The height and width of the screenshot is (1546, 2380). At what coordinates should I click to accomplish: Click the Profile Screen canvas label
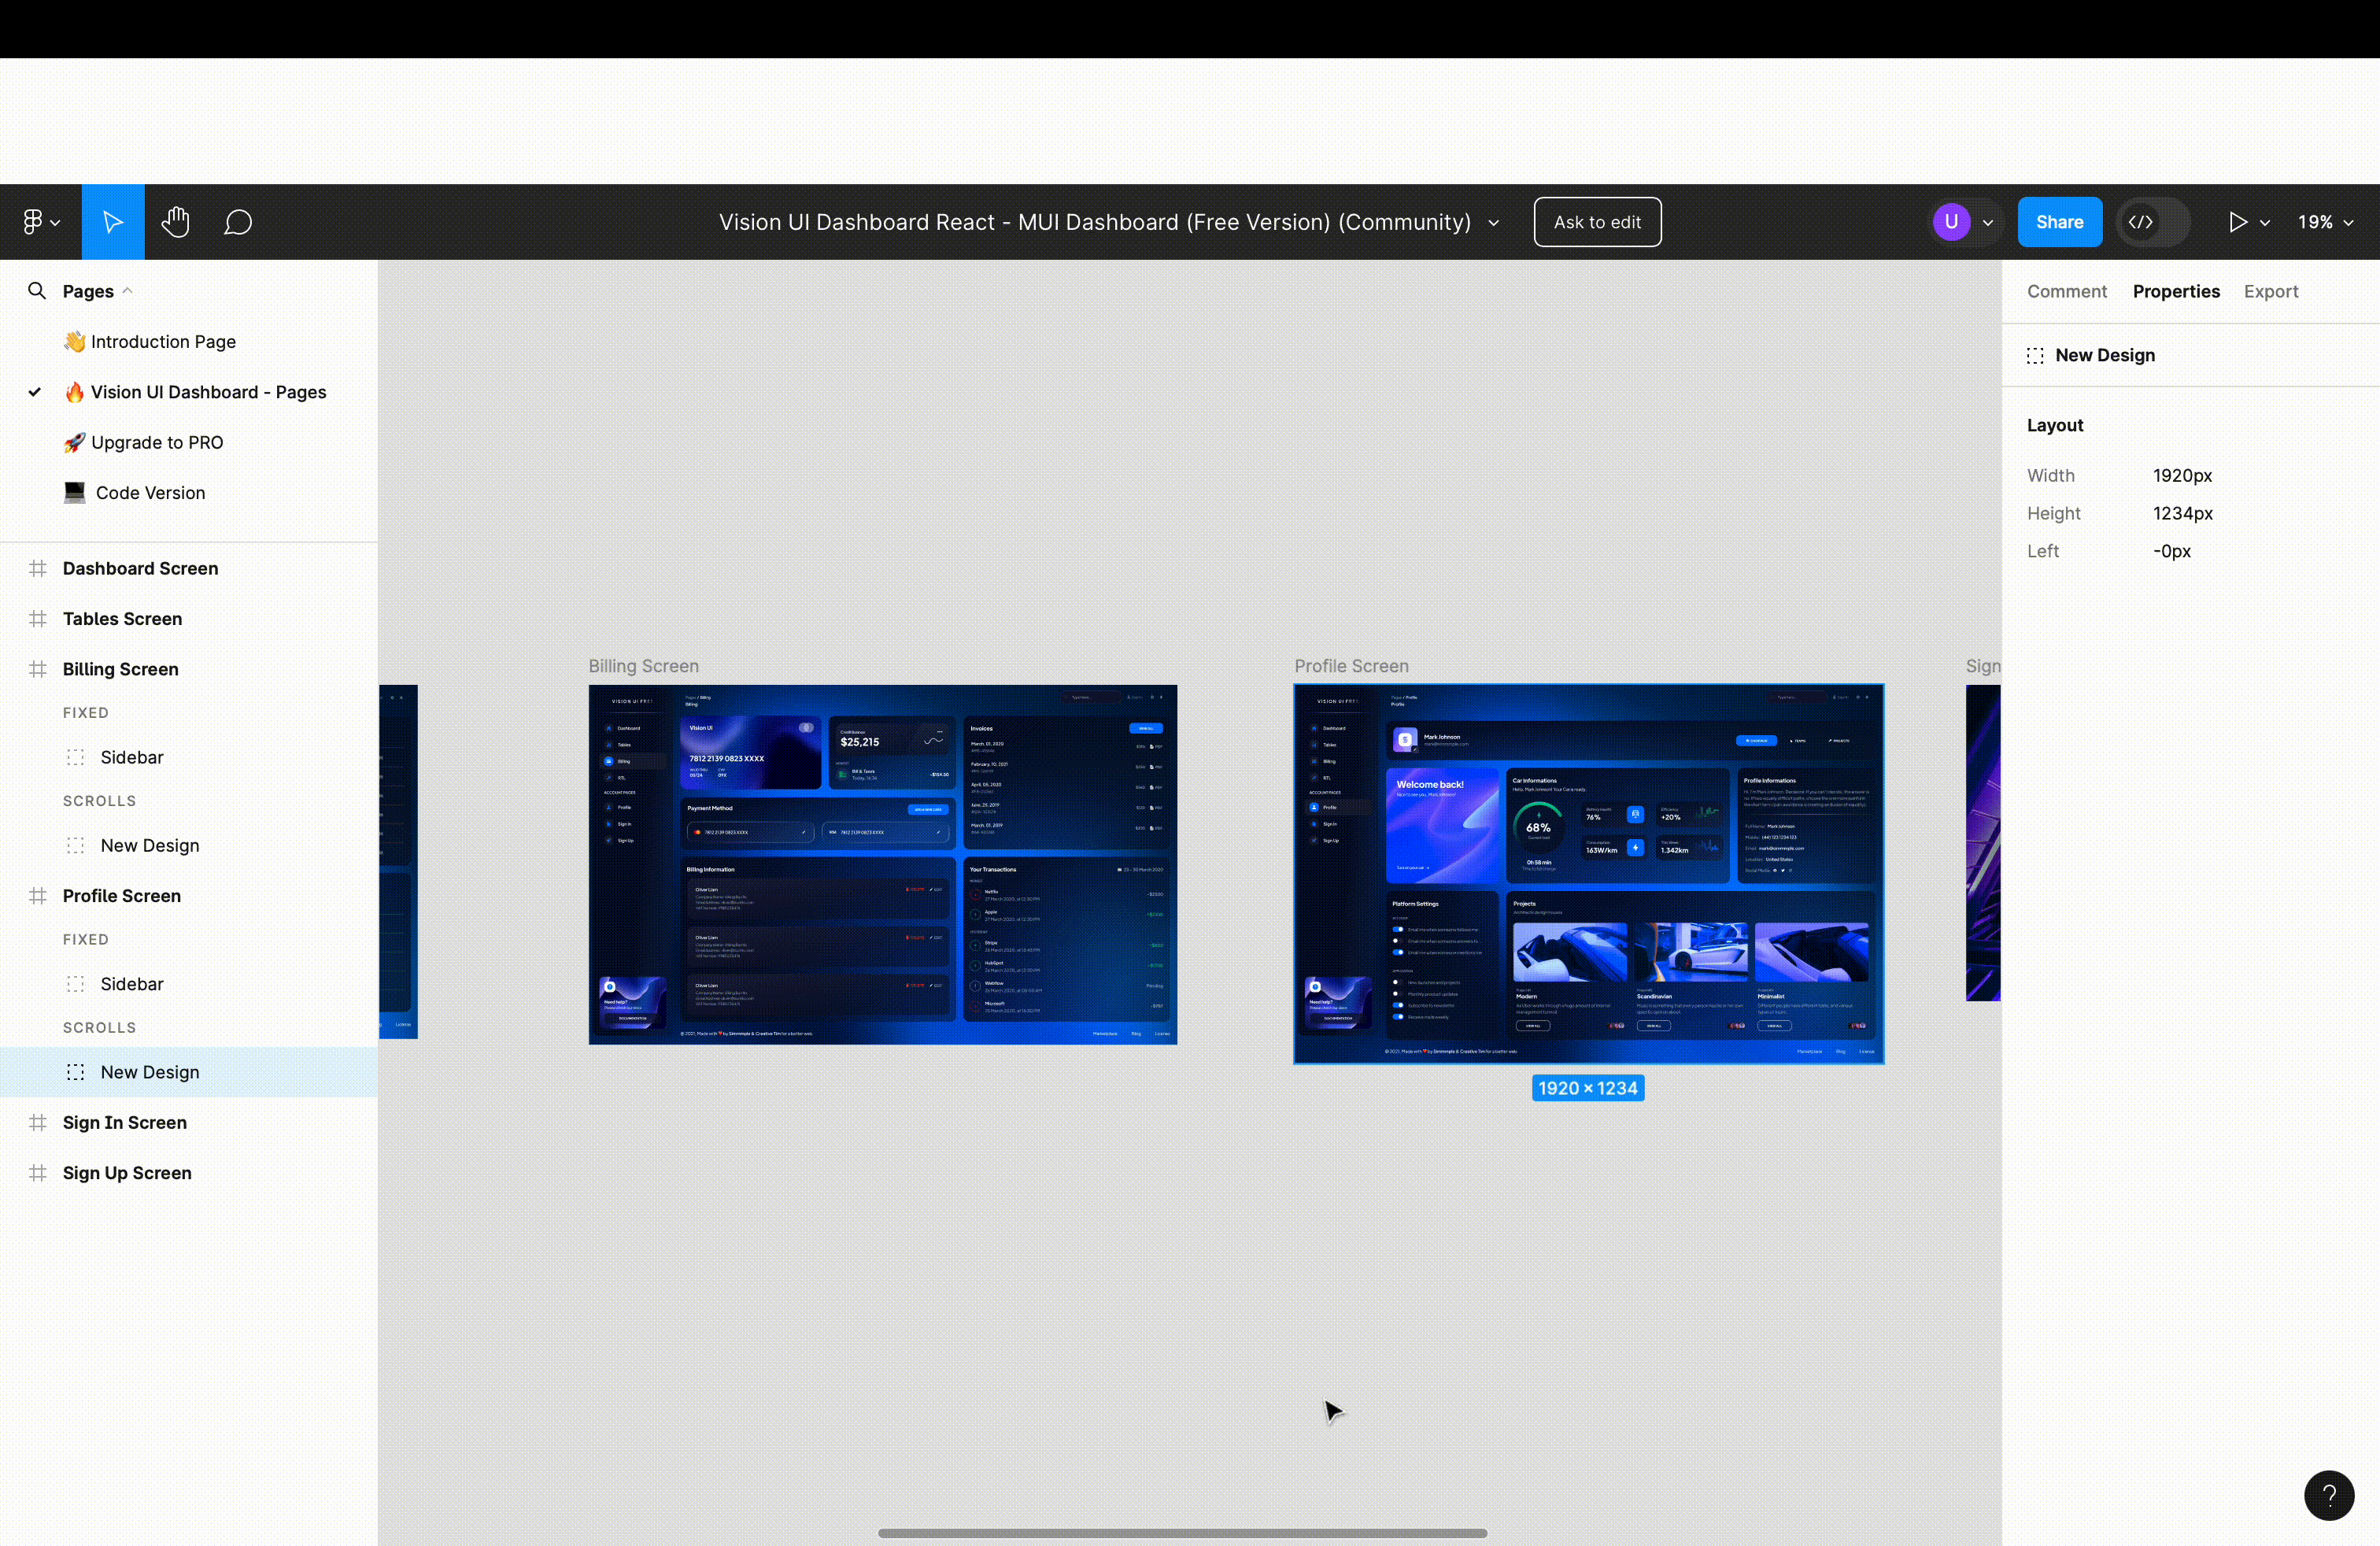[1351, 666]
